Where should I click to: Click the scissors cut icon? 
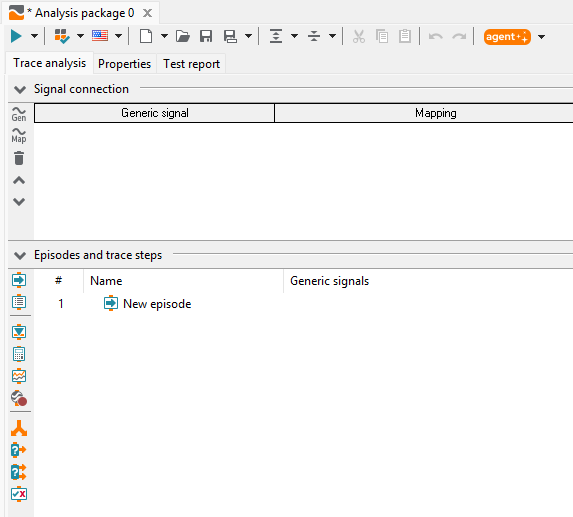359,37
